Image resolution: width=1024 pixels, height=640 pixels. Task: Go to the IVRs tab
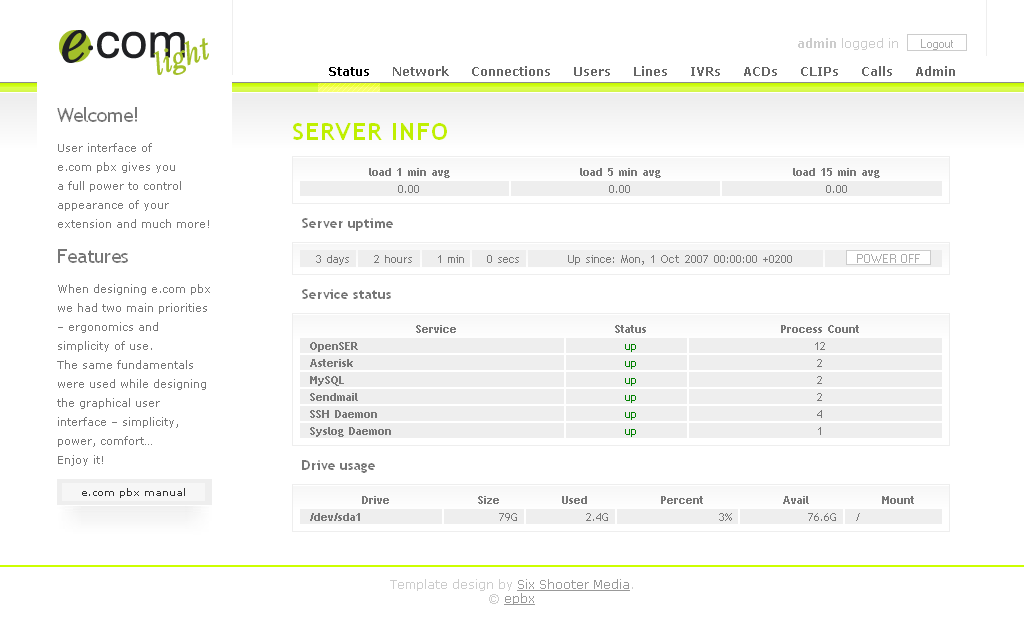[x=705, y=72]
